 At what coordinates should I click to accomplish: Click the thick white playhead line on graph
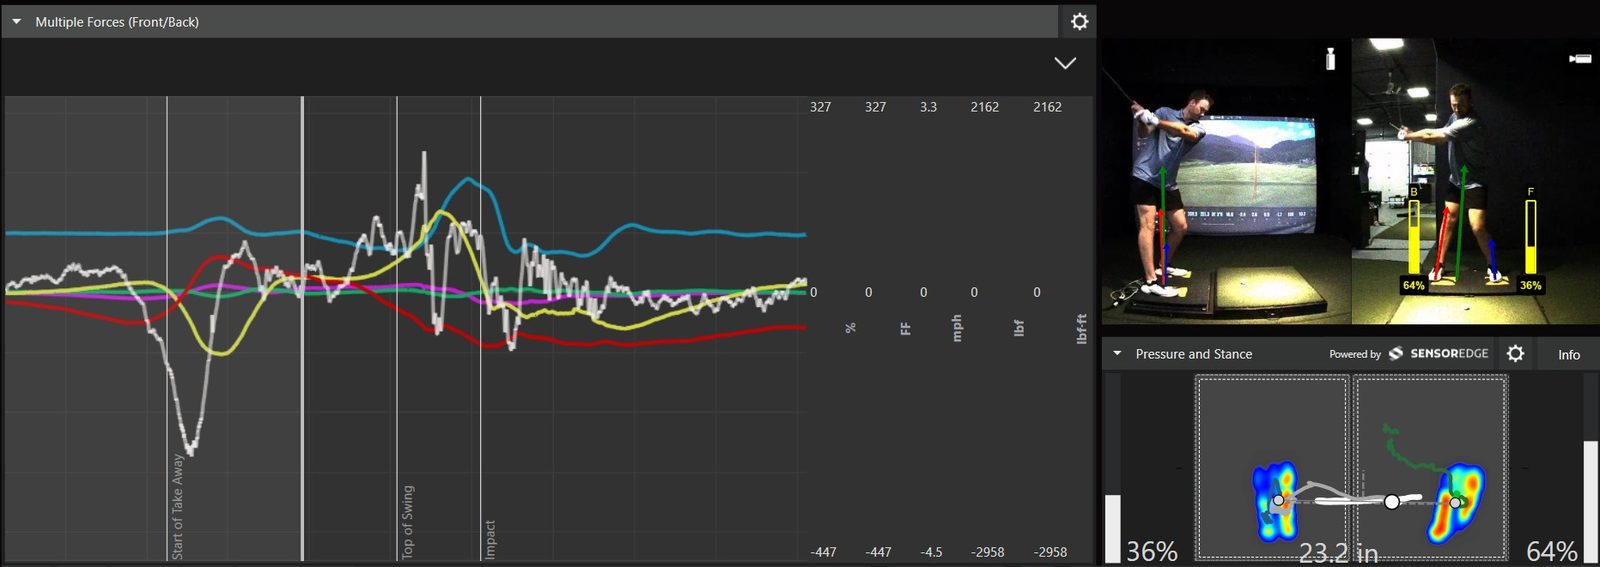tap(302, 328)
